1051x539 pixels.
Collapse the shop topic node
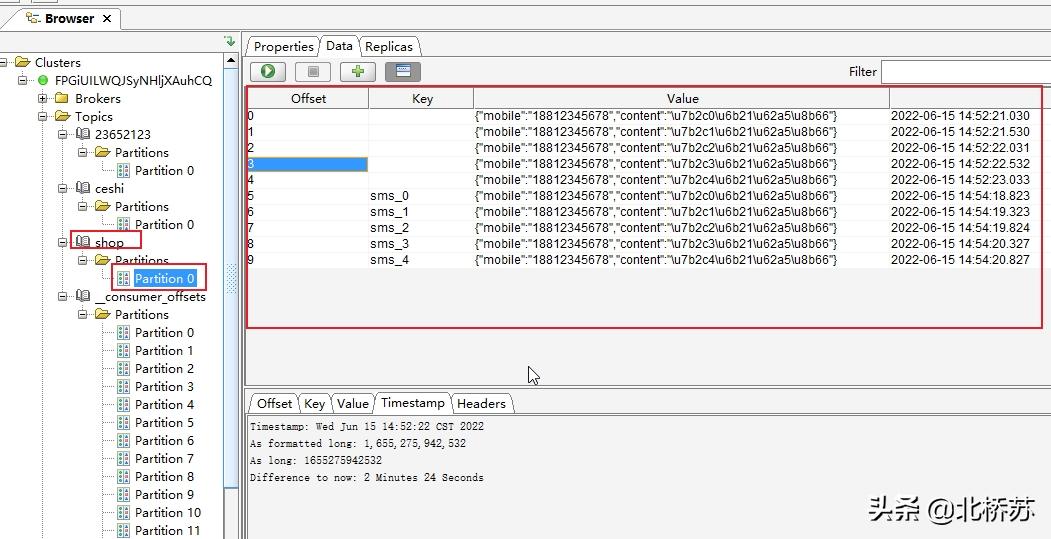point(62,243)
